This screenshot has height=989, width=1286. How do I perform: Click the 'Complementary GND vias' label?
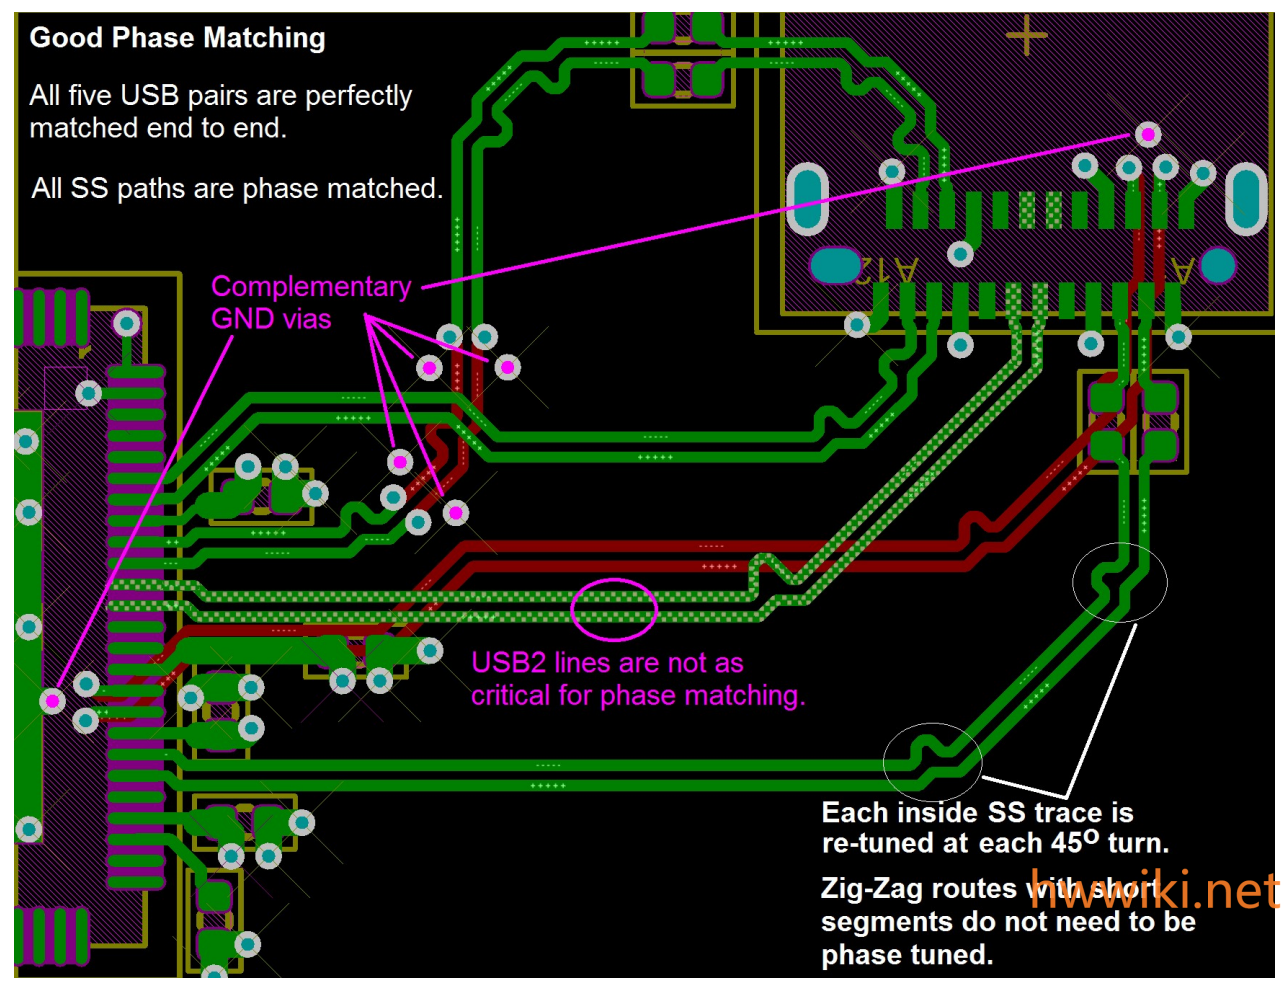click(310, 302)
